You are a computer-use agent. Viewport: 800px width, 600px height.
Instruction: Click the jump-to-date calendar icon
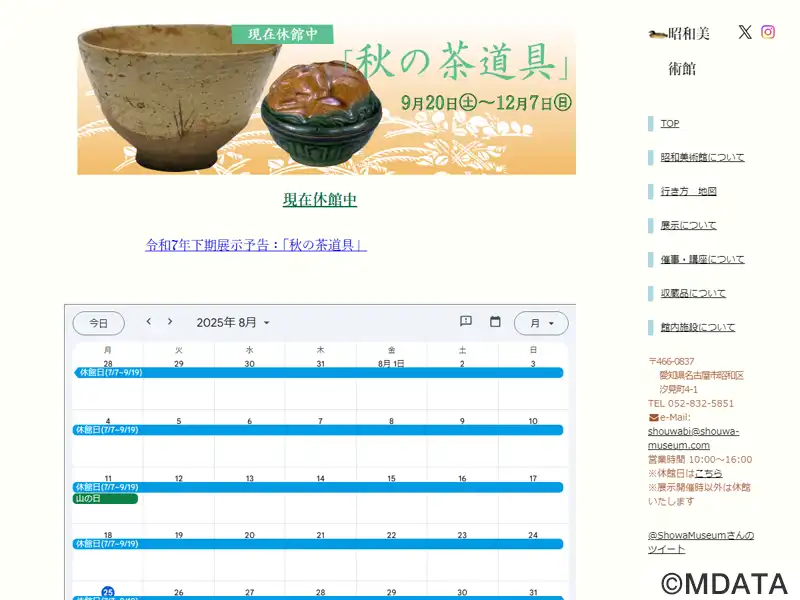pos(495,321)
